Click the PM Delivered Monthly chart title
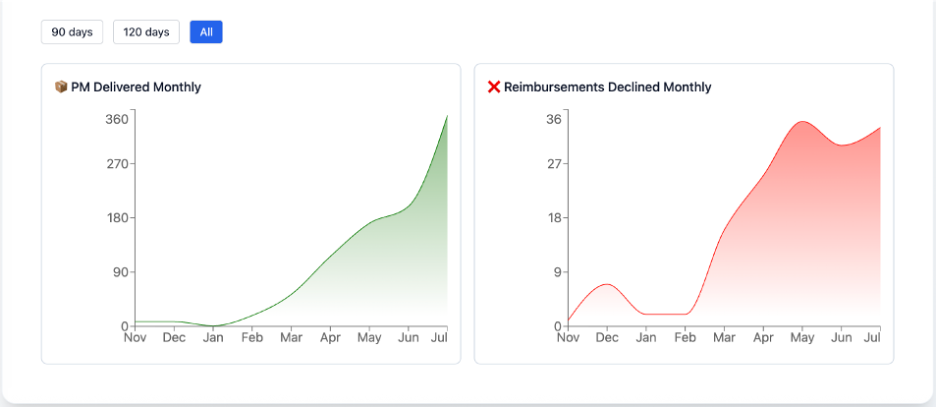The height and width of the screenshot is (408, 936). (x=136, y=87)
